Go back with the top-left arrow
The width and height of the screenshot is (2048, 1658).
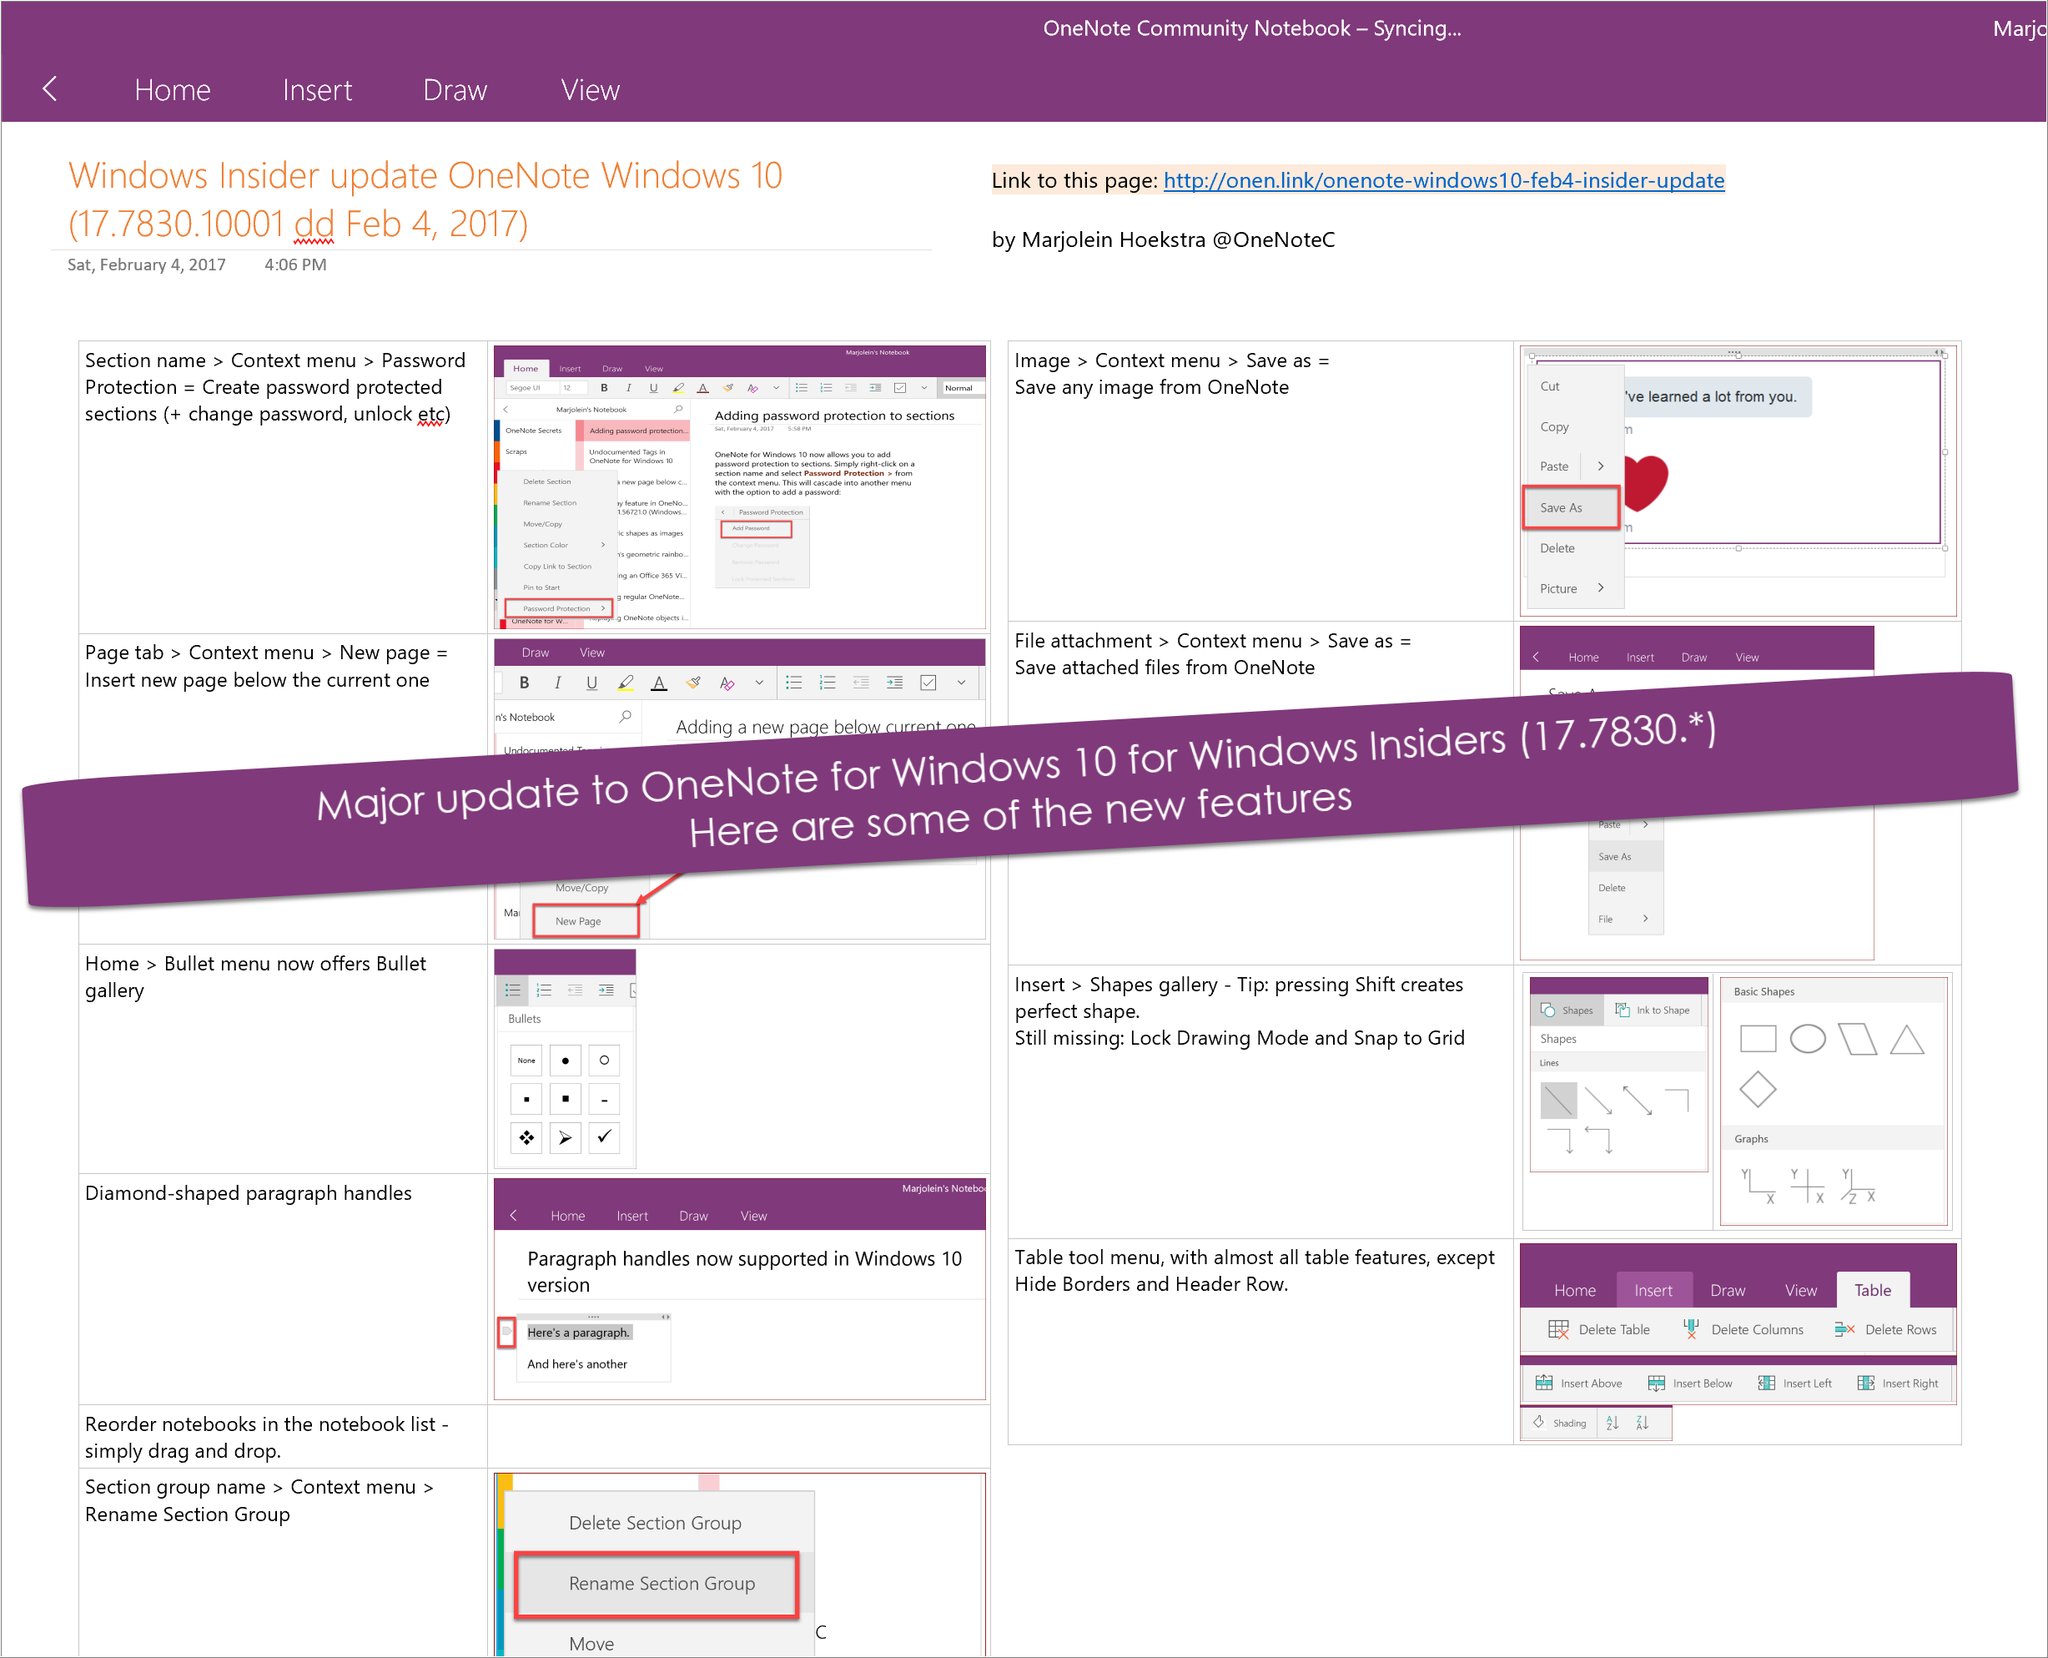pyautogui.click(x=50, y=89)
